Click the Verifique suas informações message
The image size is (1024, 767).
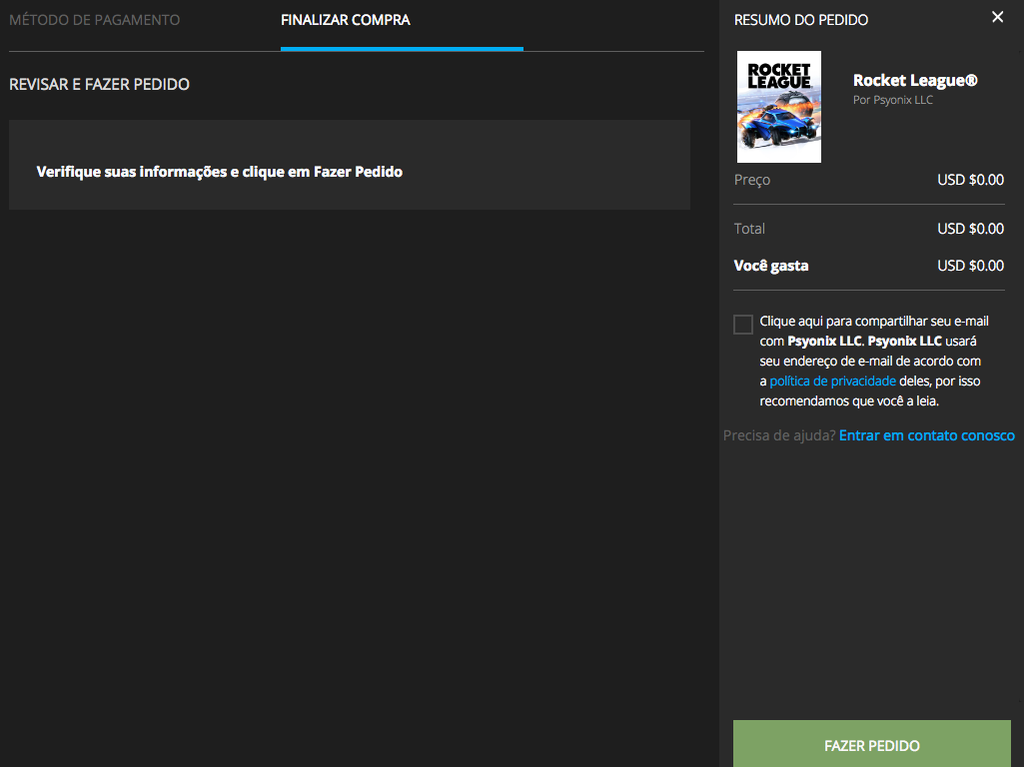(x=219, y=172)
